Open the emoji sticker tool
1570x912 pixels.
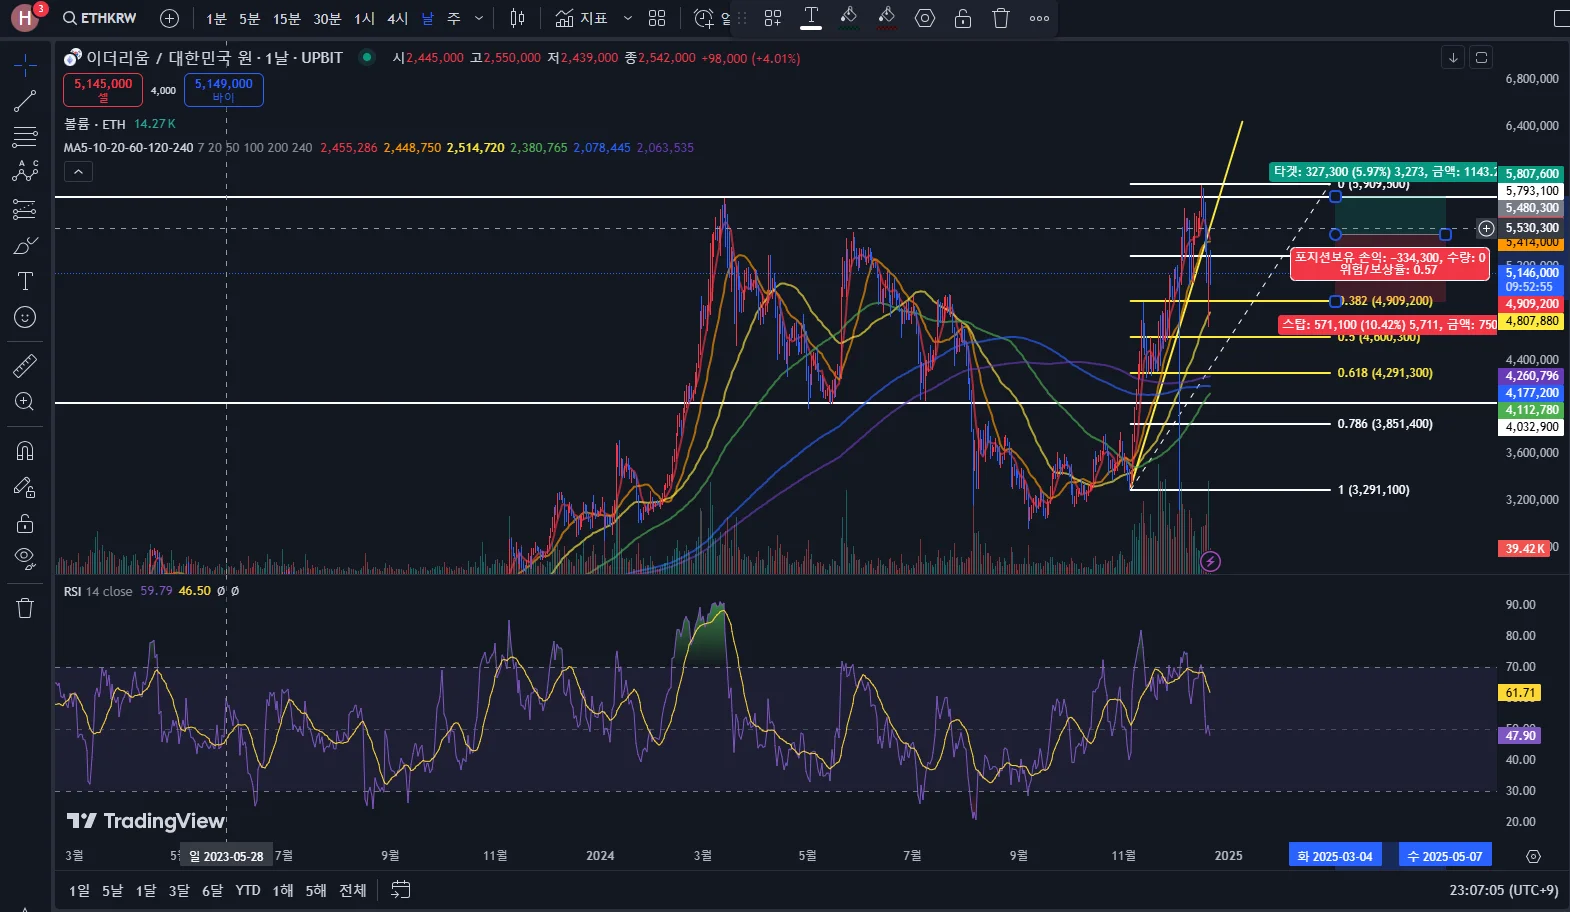tap(25, 317)
